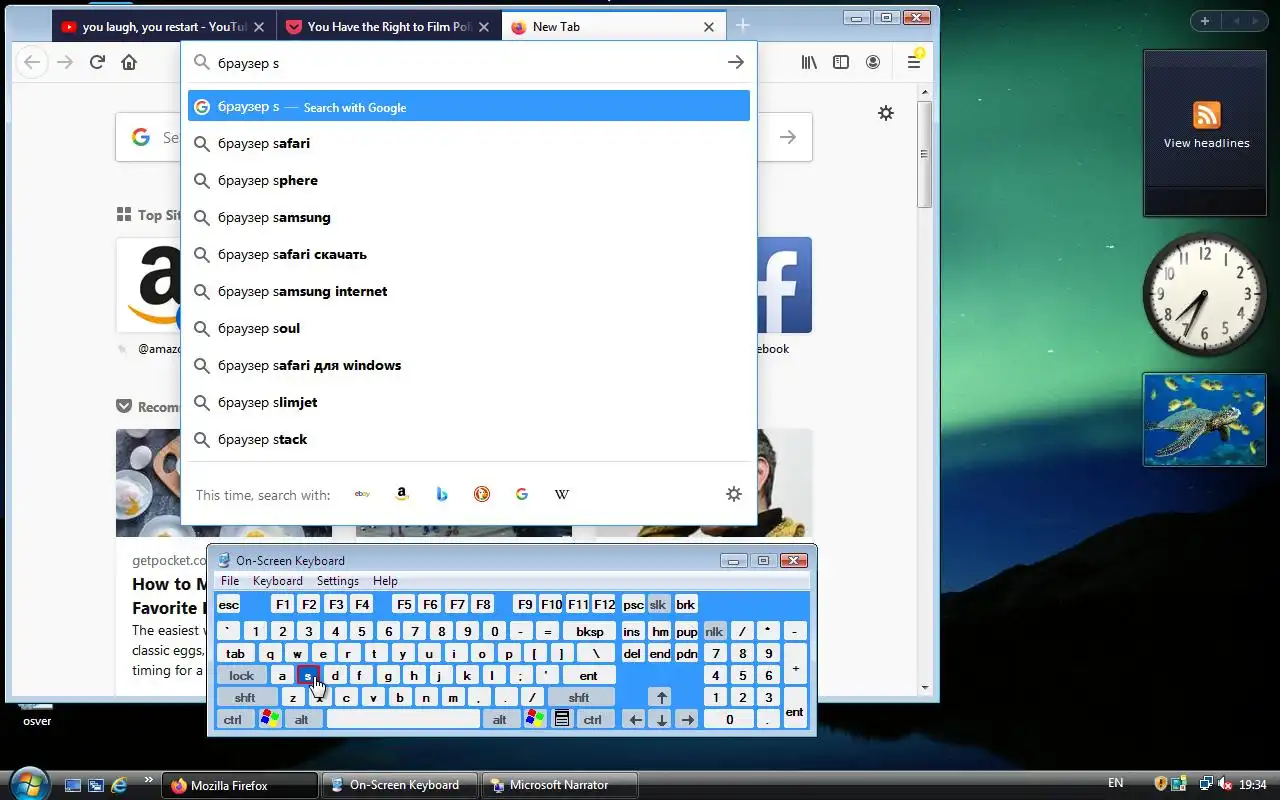Viewport: 1280px width, 800px height.
Task: Open New Tab page settings gear
Action: pyautogui.click(x=886, y=113)
